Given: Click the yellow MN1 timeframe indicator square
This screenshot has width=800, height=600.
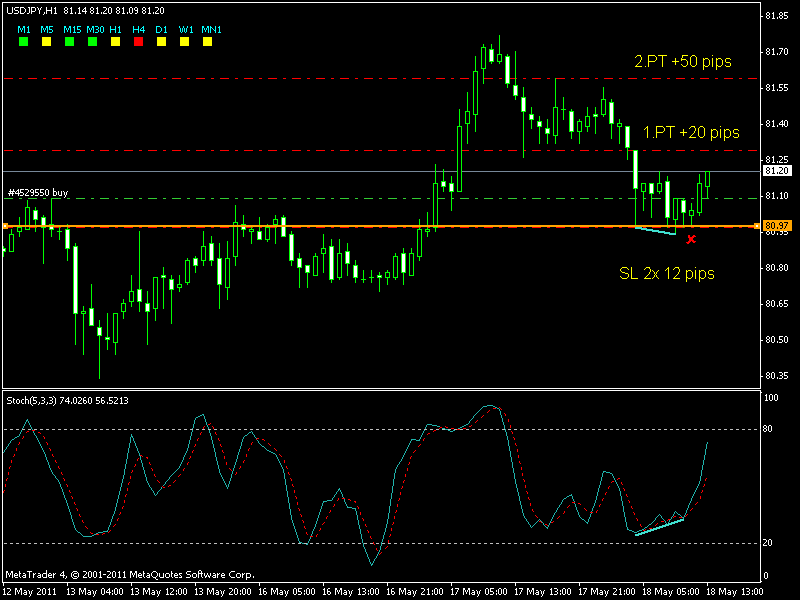Looking at the screenshot, I should click(x=207, y=42).
